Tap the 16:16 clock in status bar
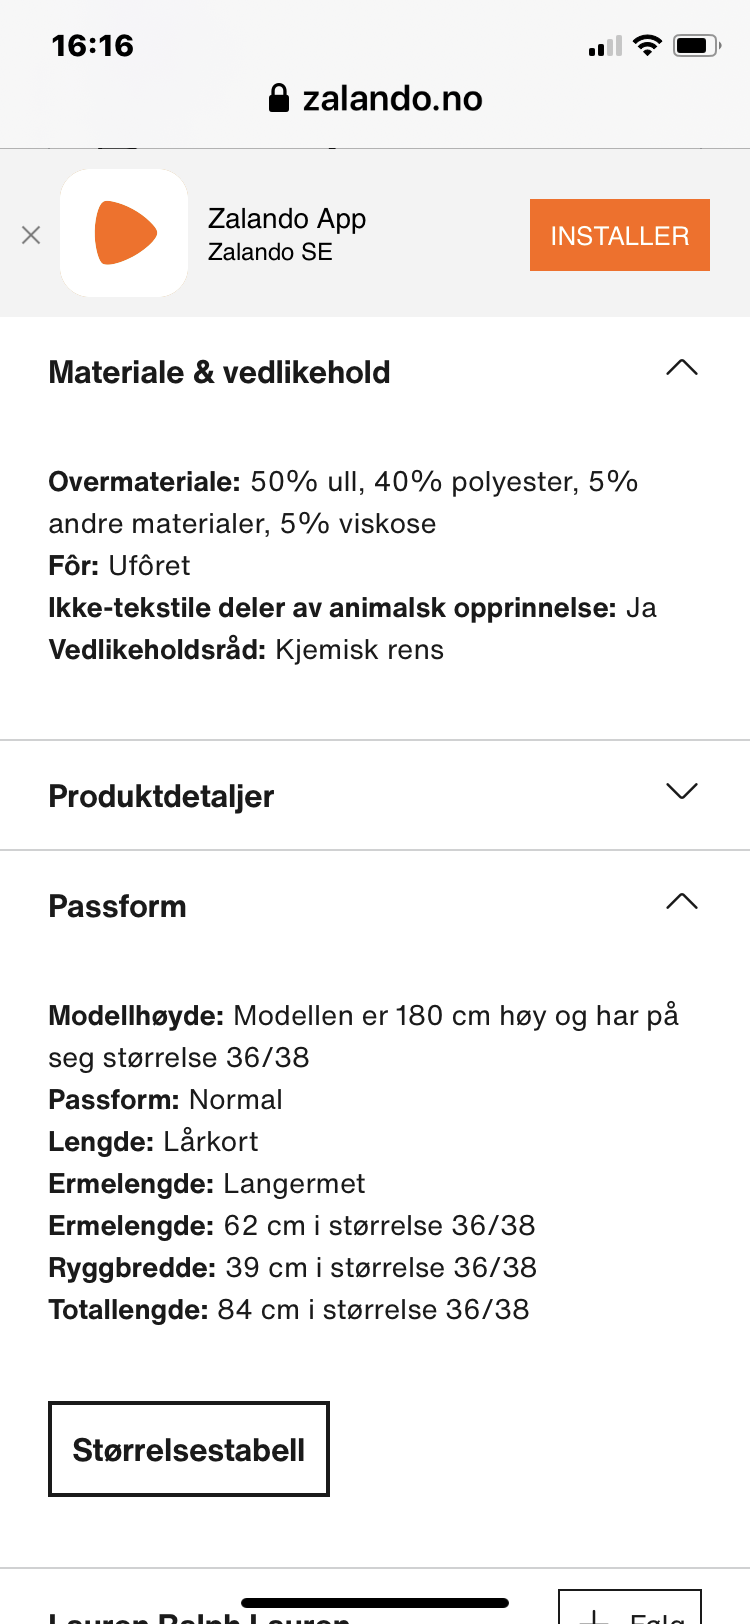750x1624 pixels. 92,45
